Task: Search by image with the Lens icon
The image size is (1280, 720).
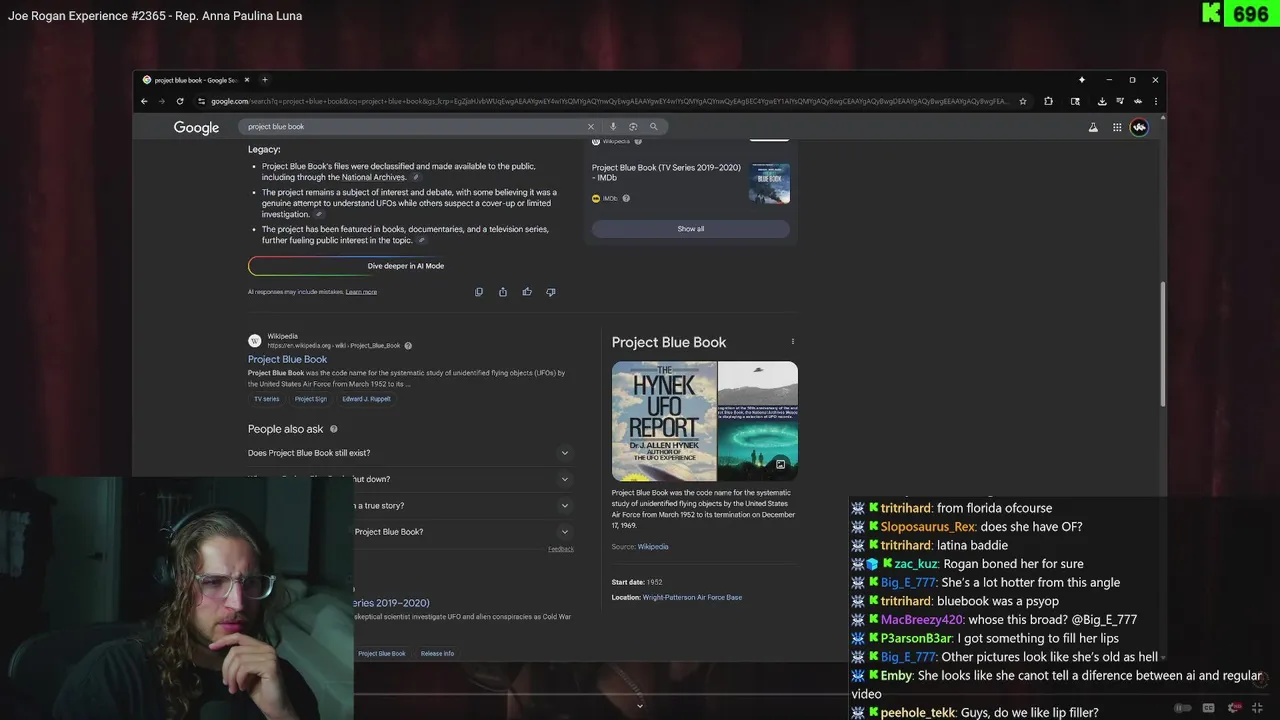Action: pyautogui.click(x=633, y=127)
